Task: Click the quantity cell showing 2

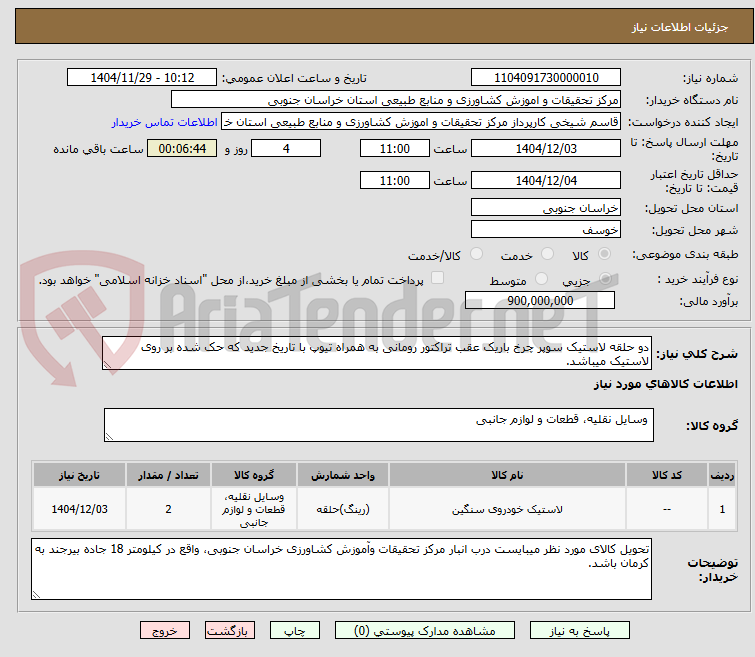Action: pos(169,509)
